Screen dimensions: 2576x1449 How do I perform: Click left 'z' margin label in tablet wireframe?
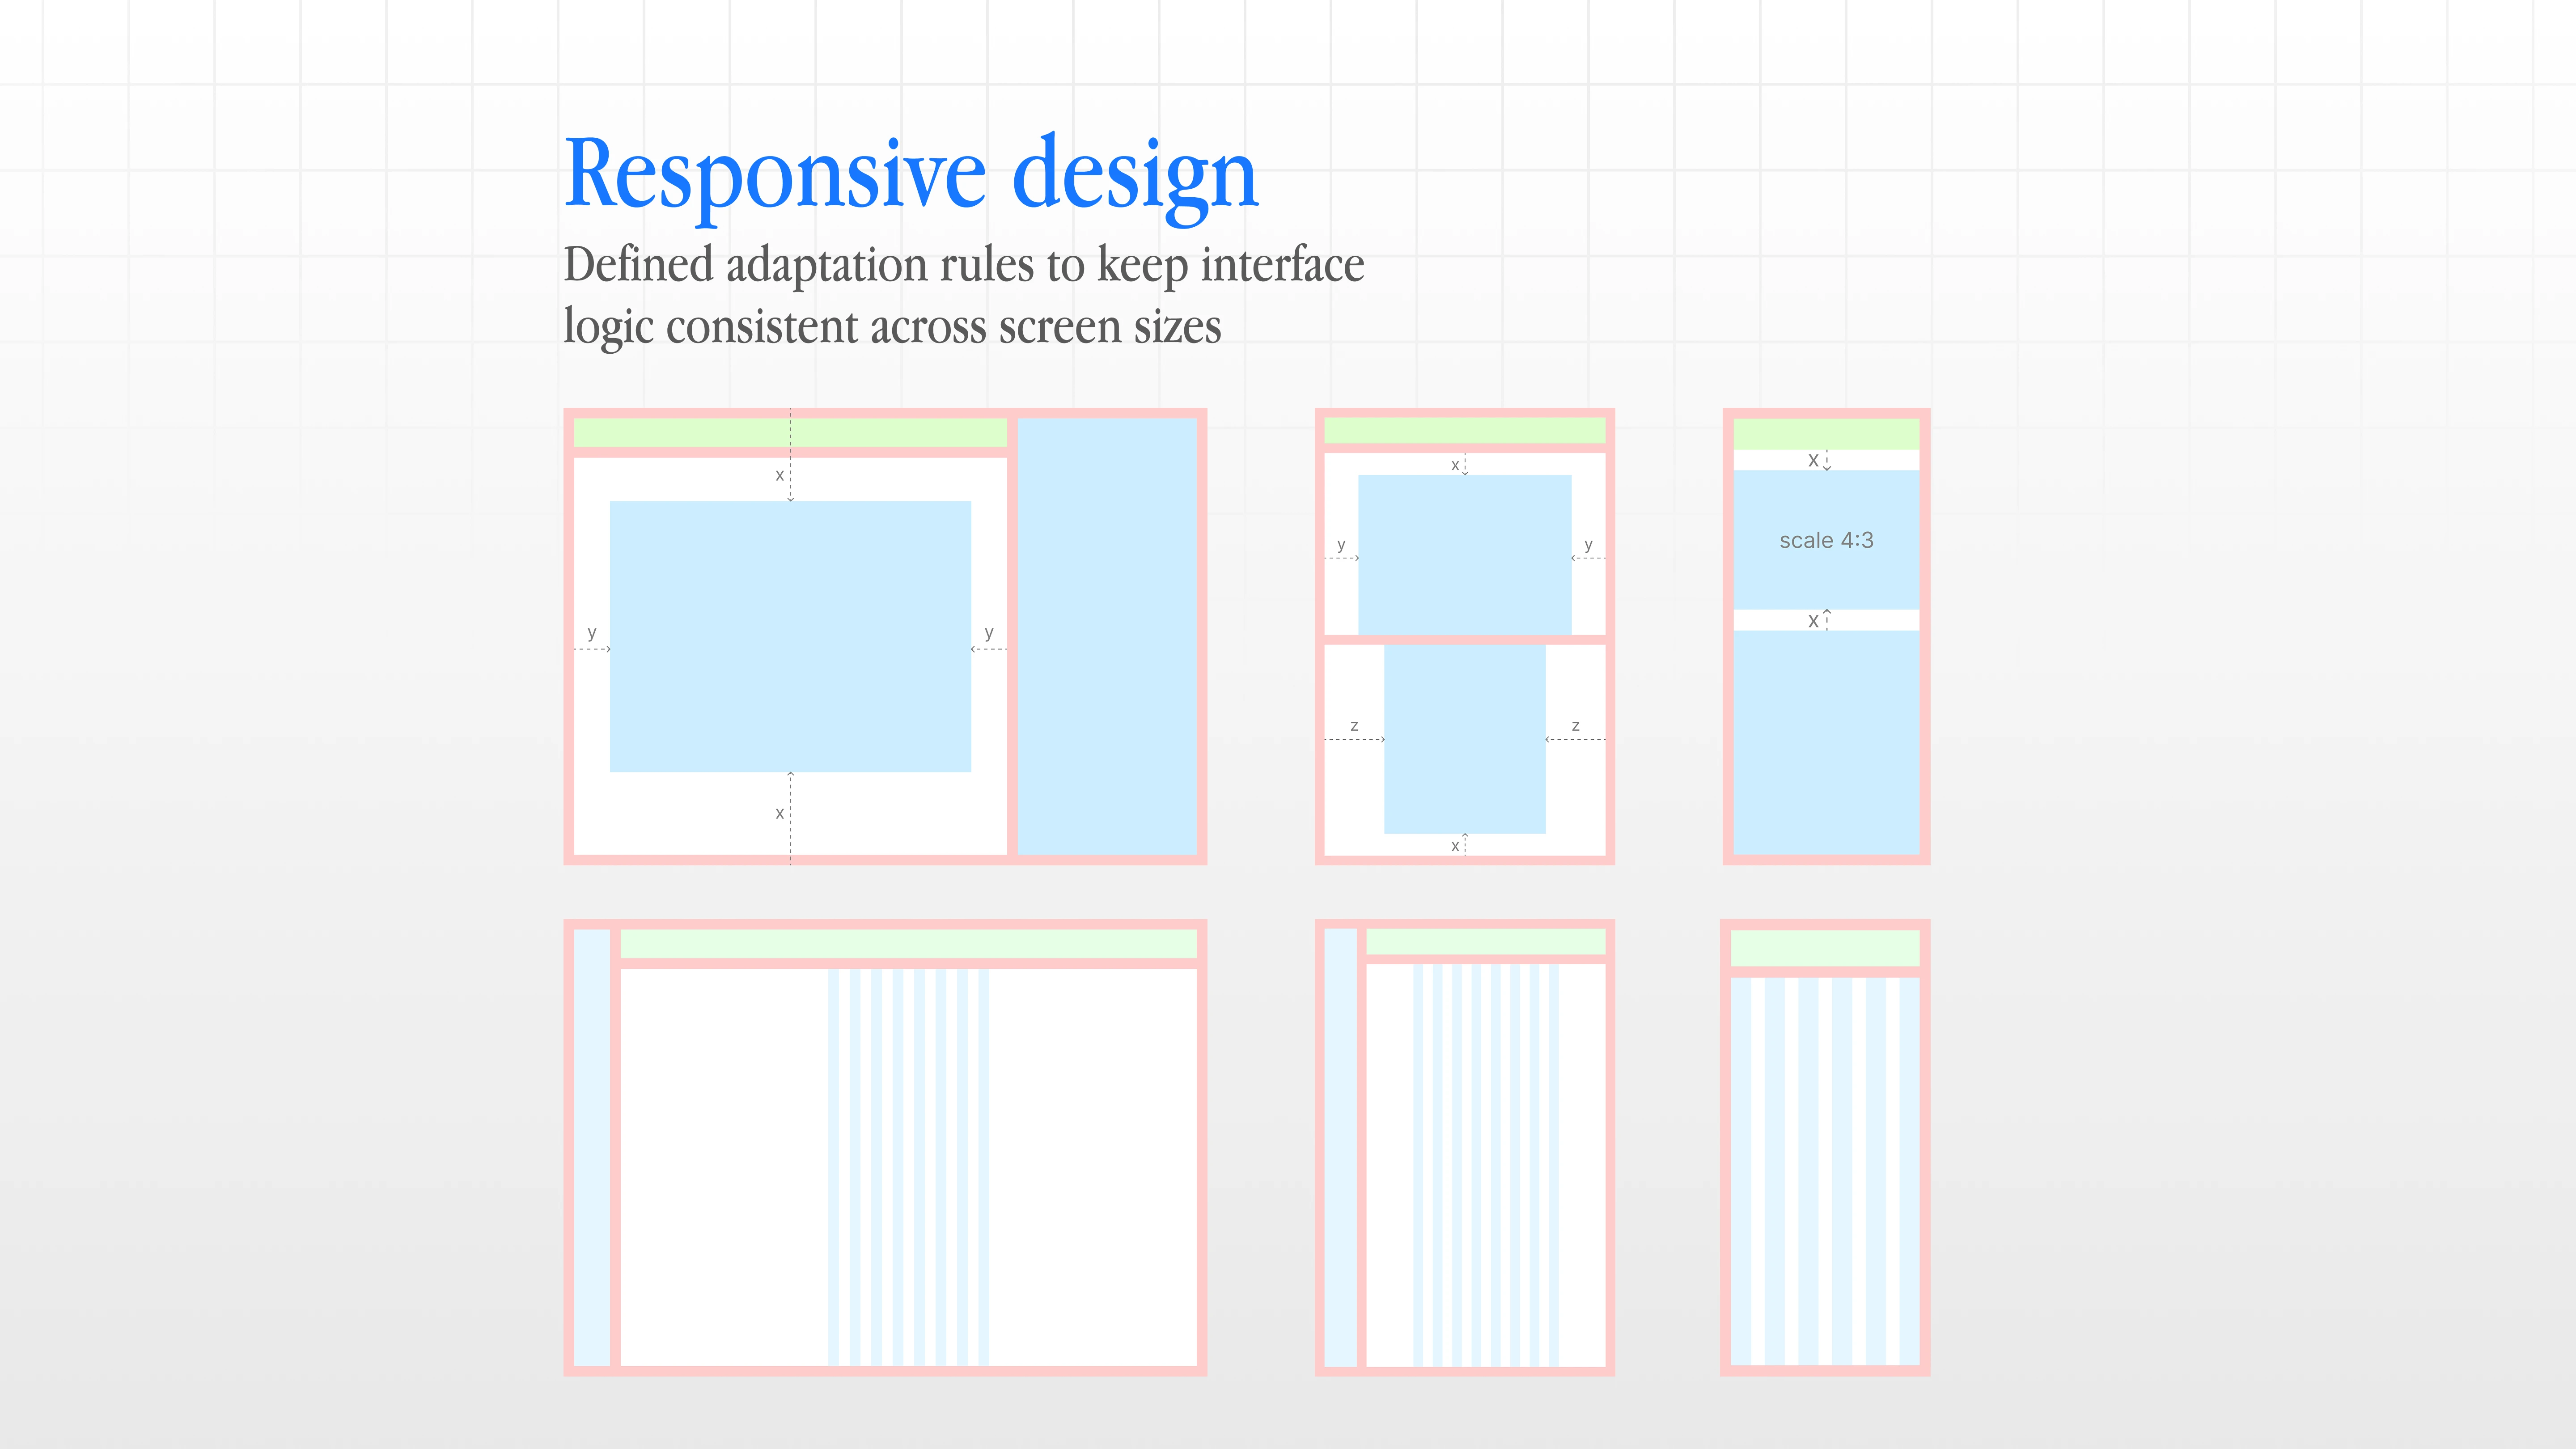(1354, 726)
